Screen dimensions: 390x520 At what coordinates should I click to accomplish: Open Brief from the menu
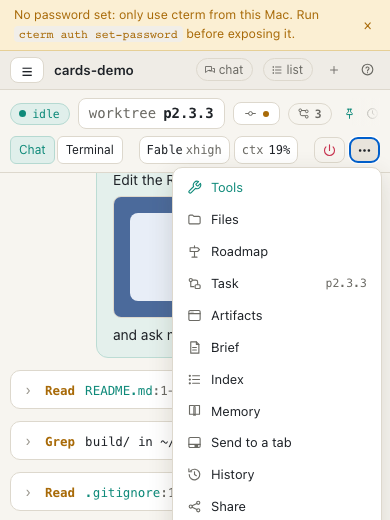coord(277,348)
